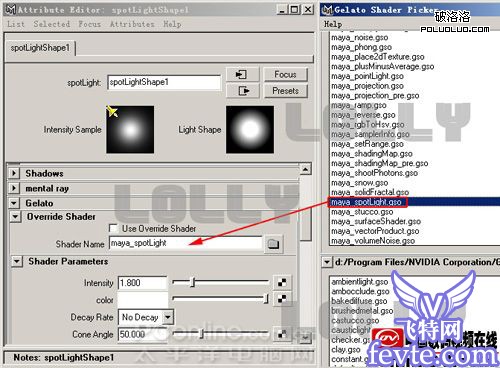Screen dimensions: 500x368
Task: Click the output connection arrow icon below it
Action: point(242,90)
